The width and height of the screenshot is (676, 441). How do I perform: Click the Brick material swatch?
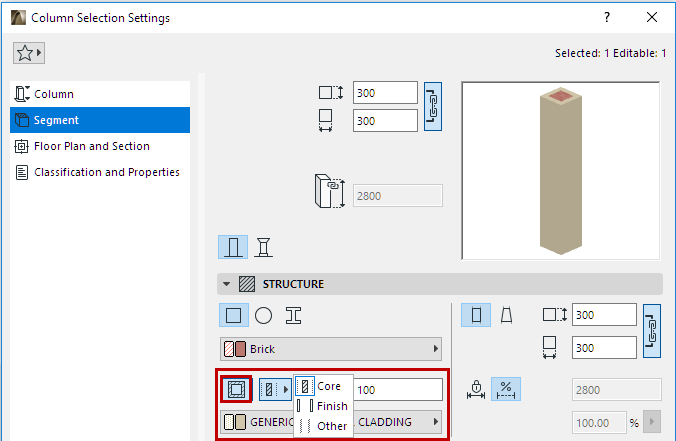235,349
